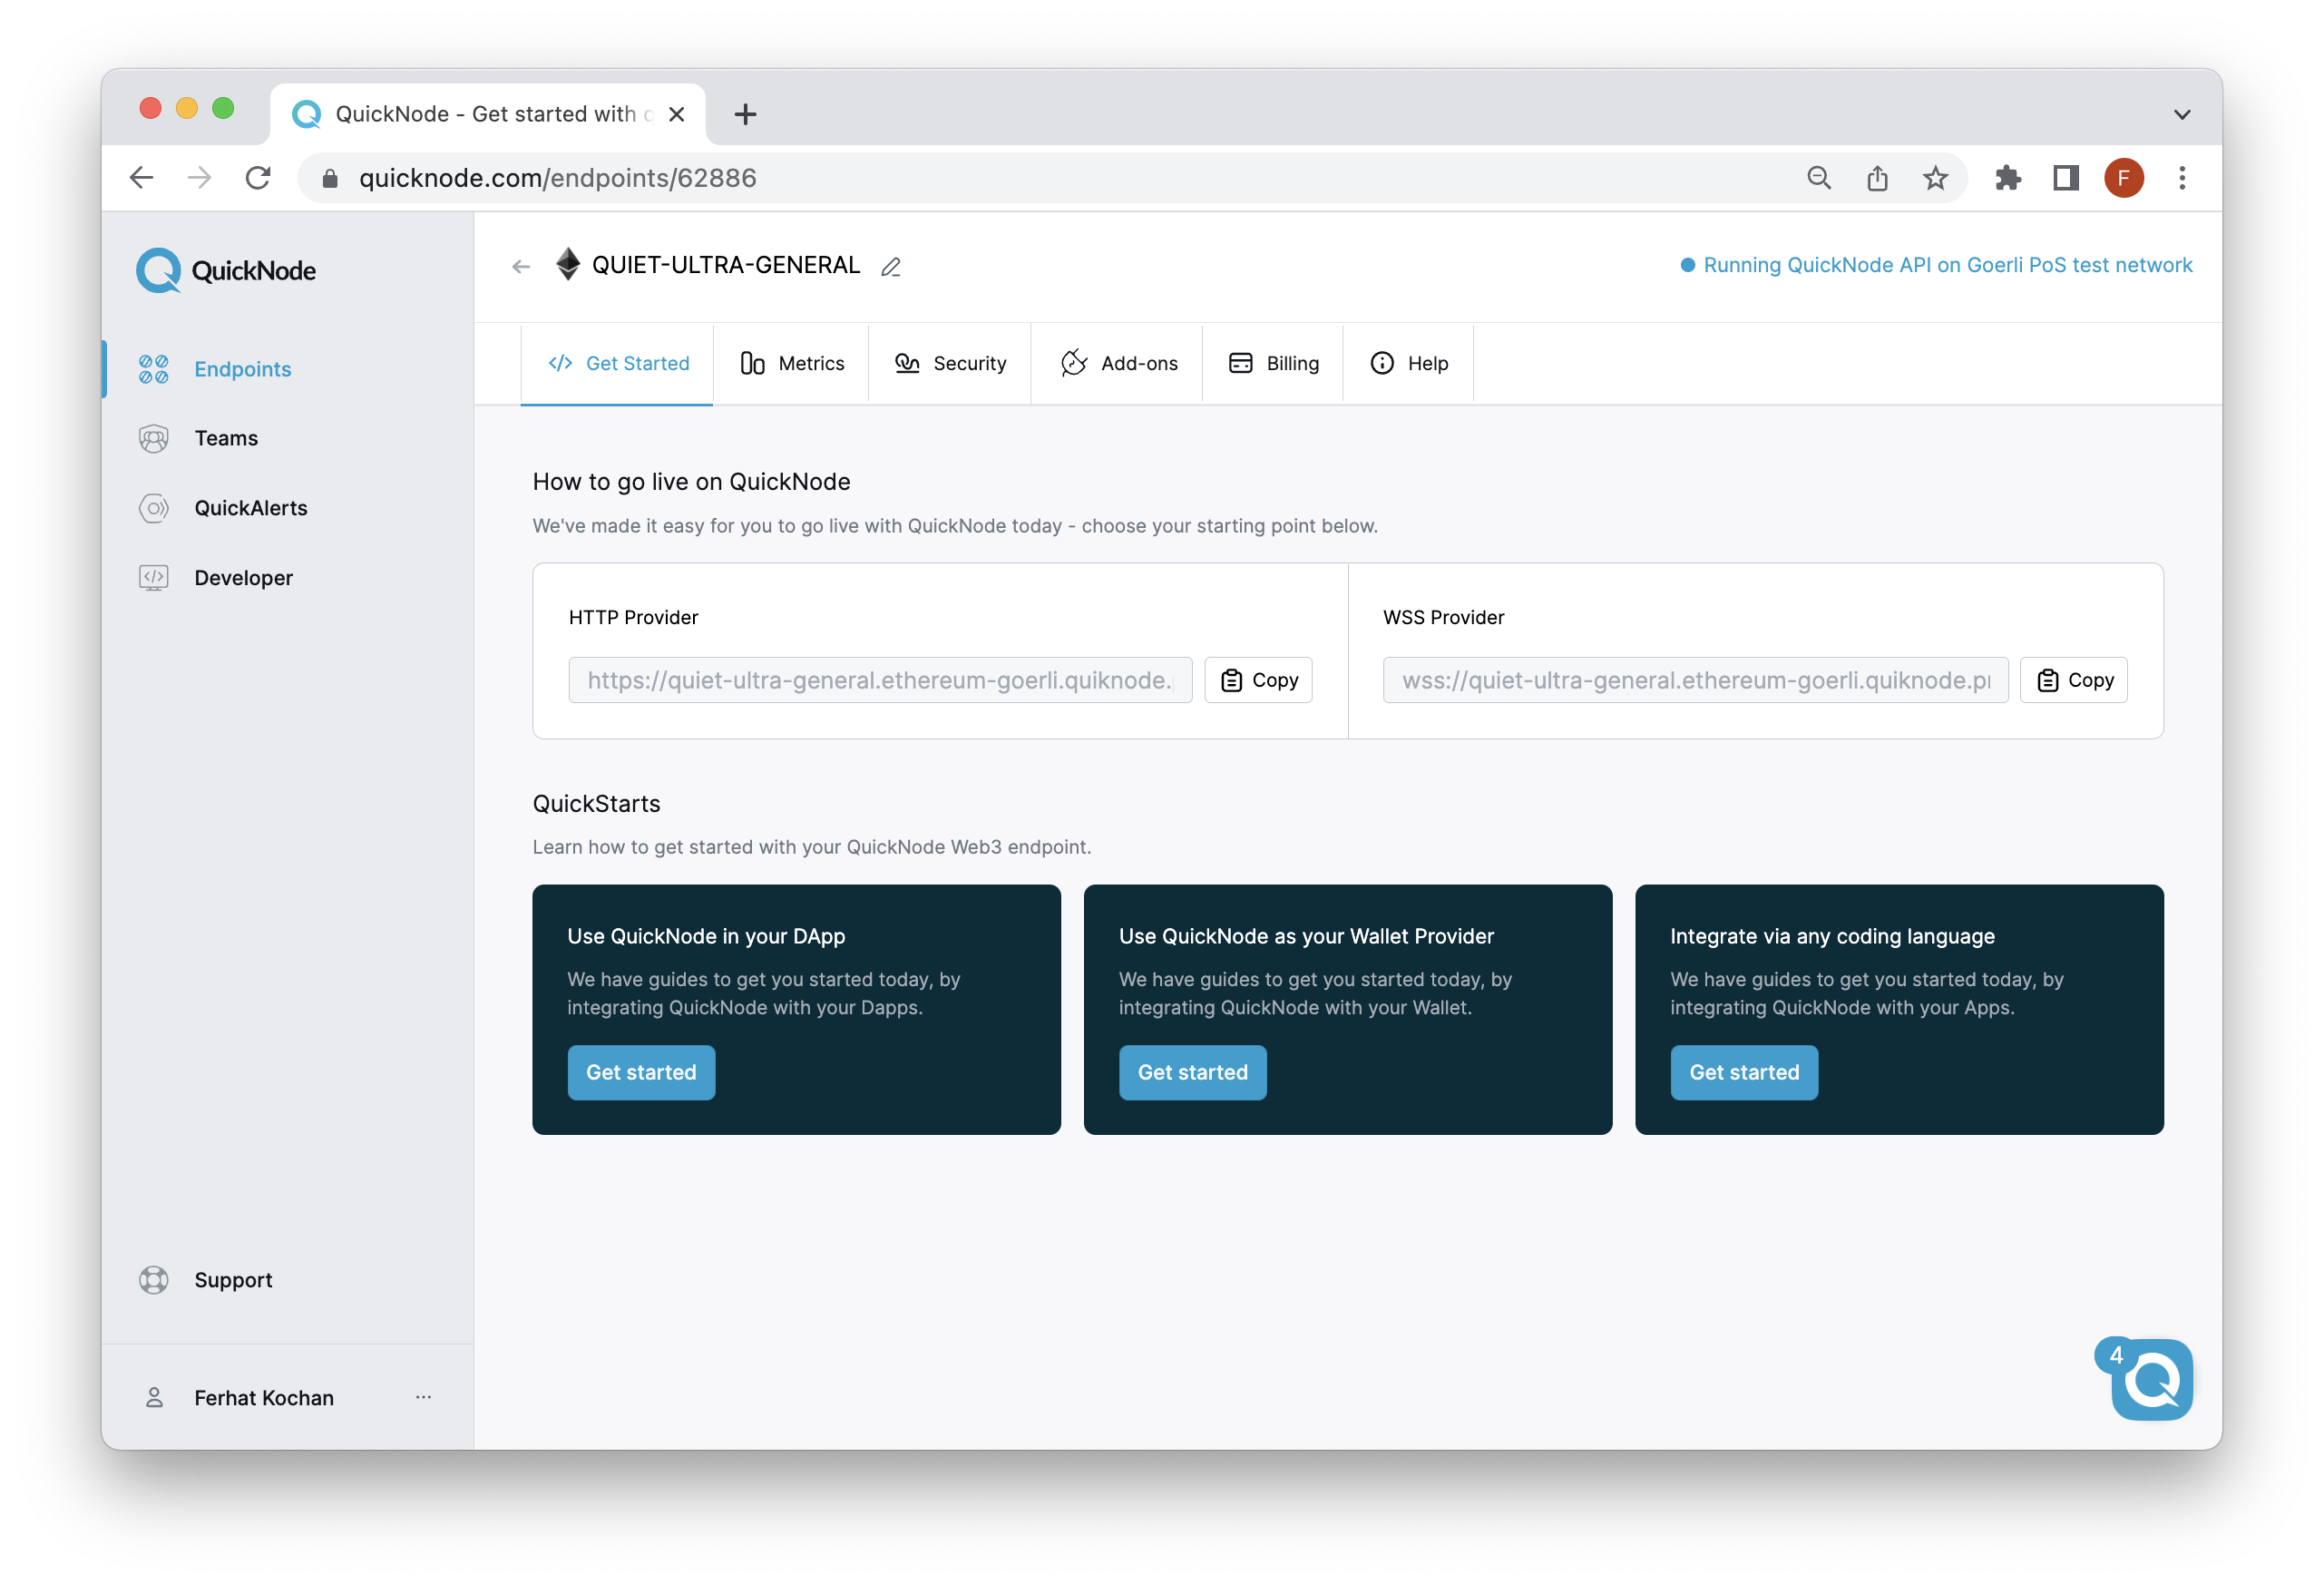This screenshot has width=2324, height=1584.
Task: Click the address bar URL
Action: coord(557,178)
